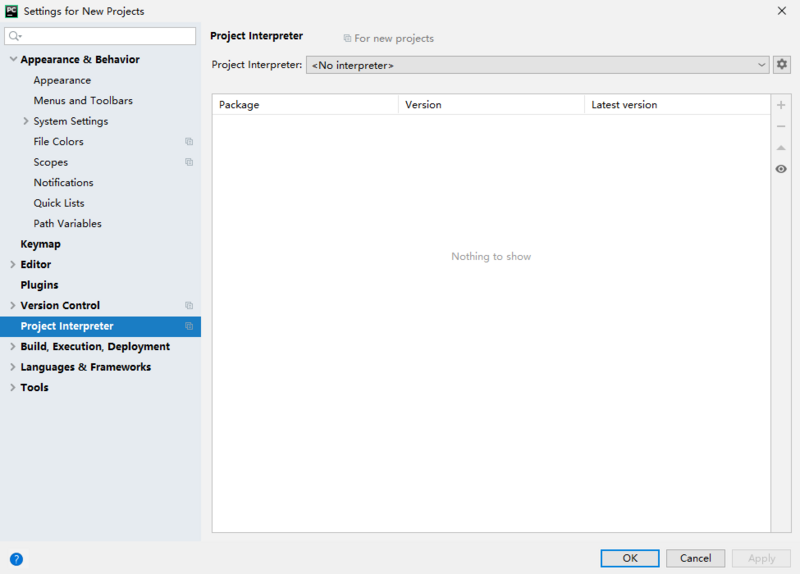Image resolution: width=800 pixels, height=574 pixels.
Task: Click project-level icon beside Version Control
Action: click(189, 305)
